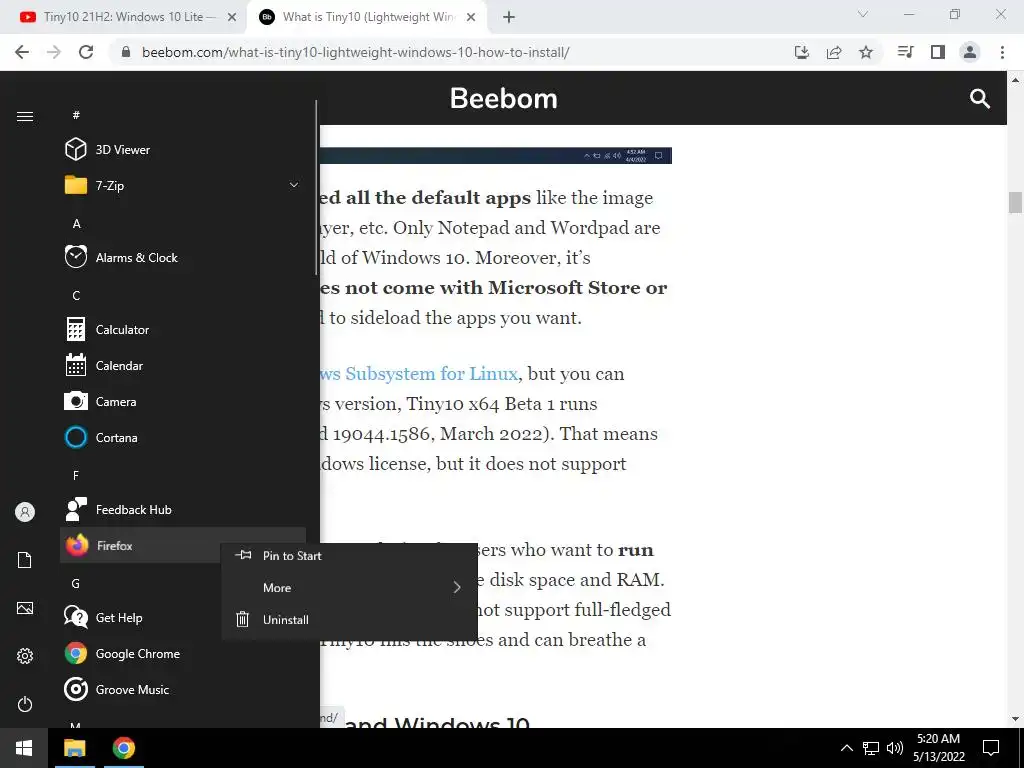
Task: Close the What is Tiny10 tab
Action: pos(471,17)
